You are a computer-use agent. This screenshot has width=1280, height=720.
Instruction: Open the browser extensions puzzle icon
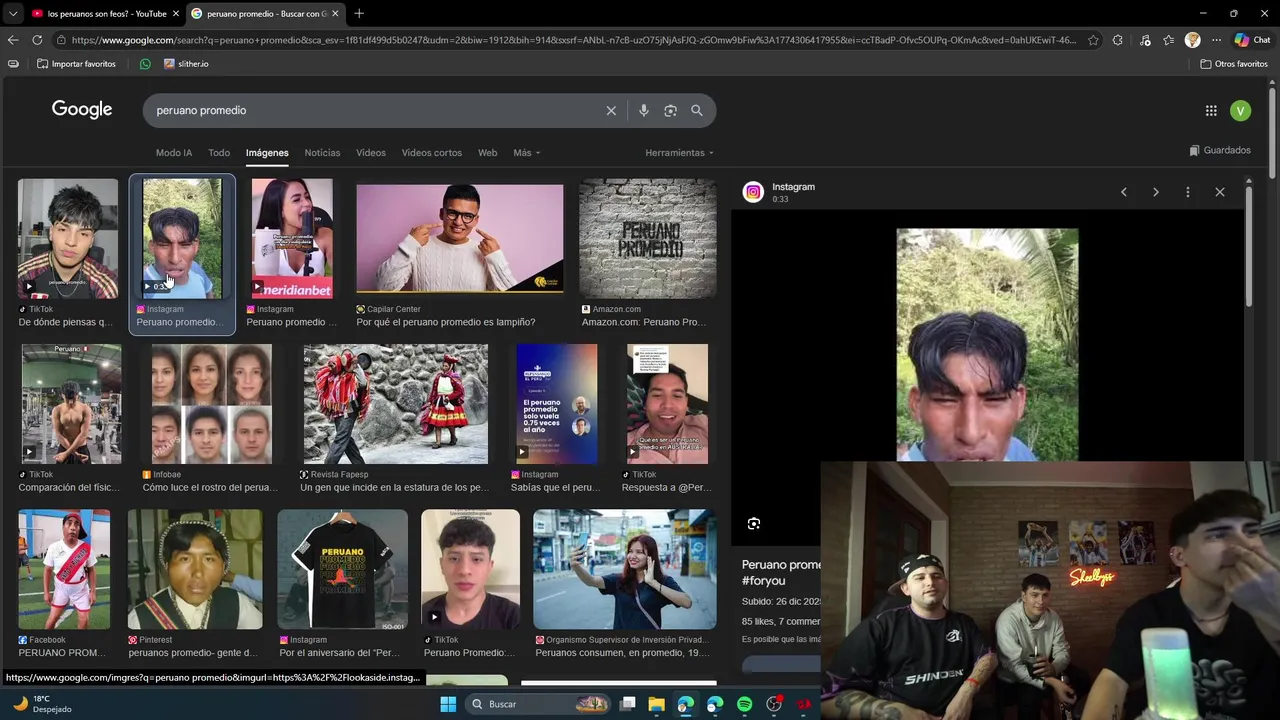[x=1118, y=40]
